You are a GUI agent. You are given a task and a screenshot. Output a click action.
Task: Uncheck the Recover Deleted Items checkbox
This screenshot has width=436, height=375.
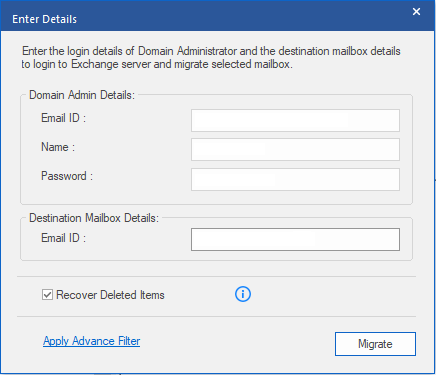(x=47, y=295)
